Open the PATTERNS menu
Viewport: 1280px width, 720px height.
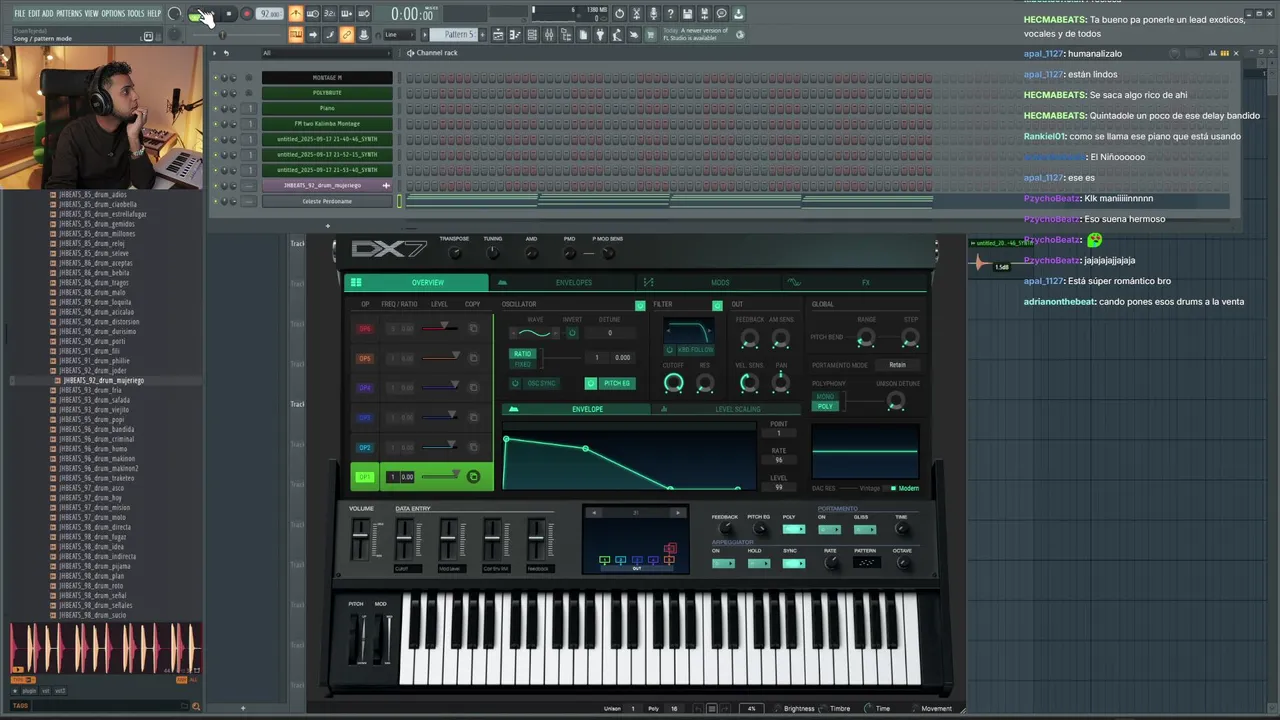pos(69,13)
